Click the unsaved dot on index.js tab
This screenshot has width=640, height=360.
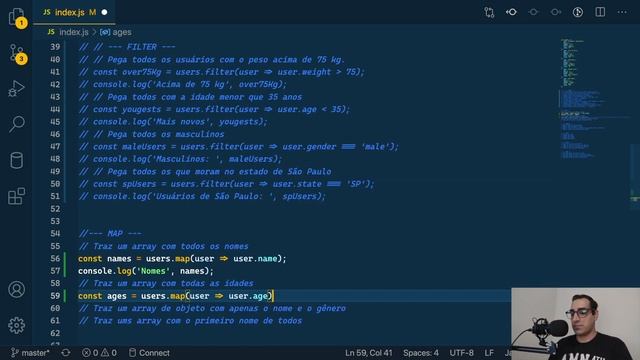[x=104, y=13]
